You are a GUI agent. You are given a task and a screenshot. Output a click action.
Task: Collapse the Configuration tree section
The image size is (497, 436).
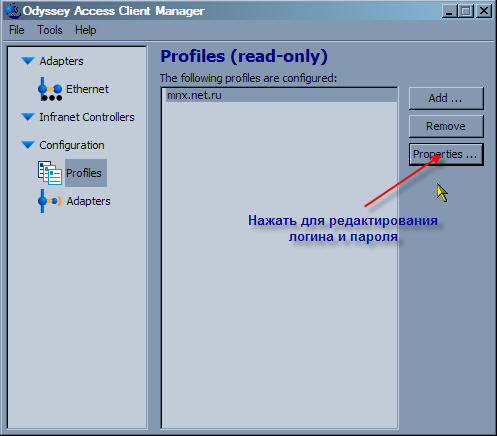28,145
